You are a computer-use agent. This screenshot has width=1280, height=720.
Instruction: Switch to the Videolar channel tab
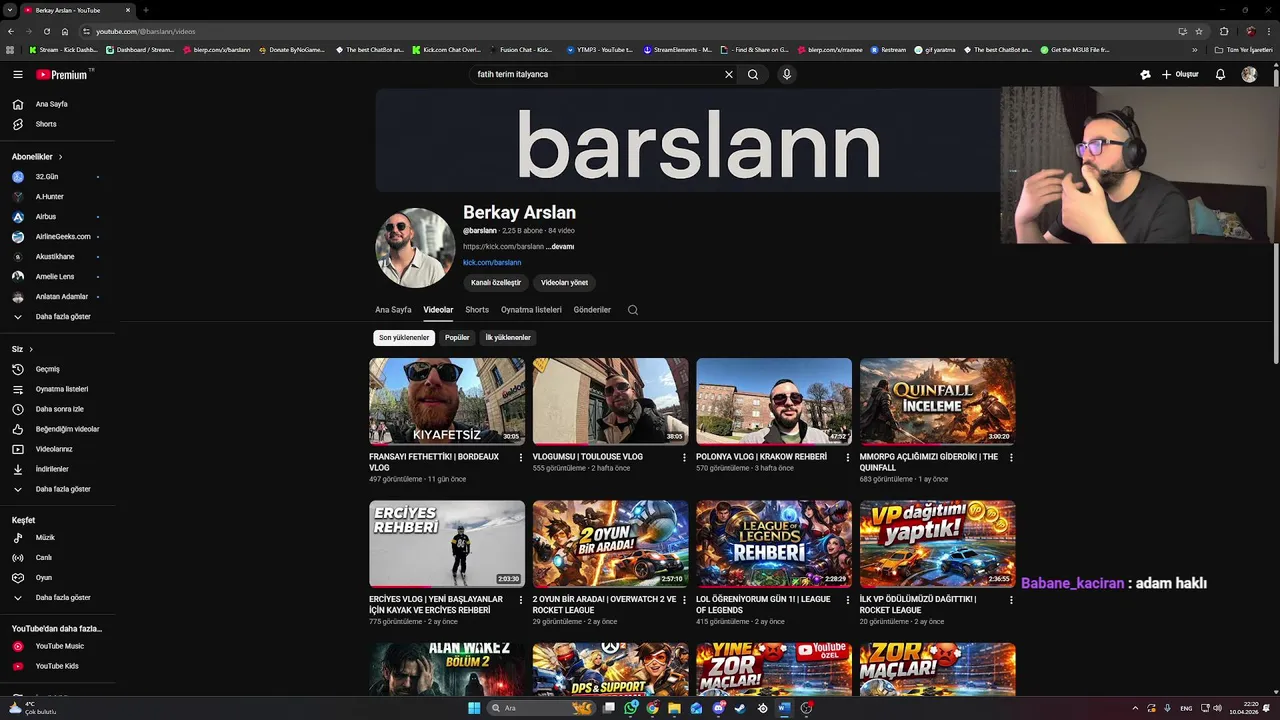click(x=438, y=310)
